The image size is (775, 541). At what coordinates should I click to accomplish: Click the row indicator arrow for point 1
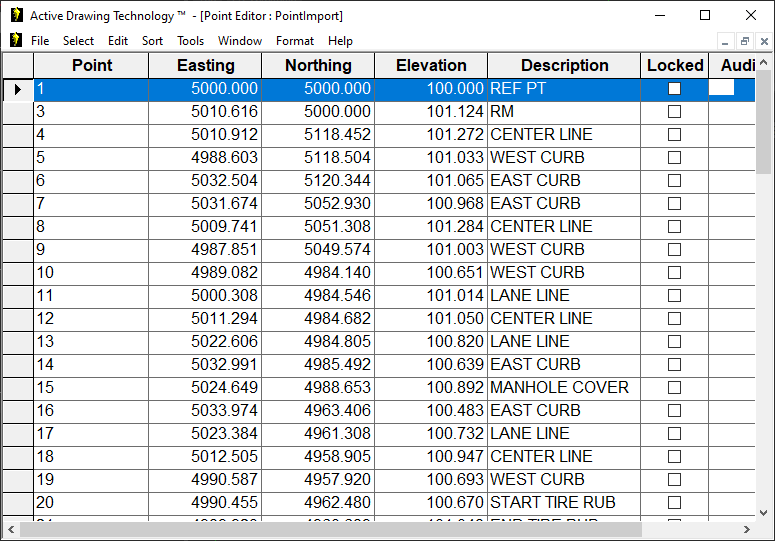[17, 89]
